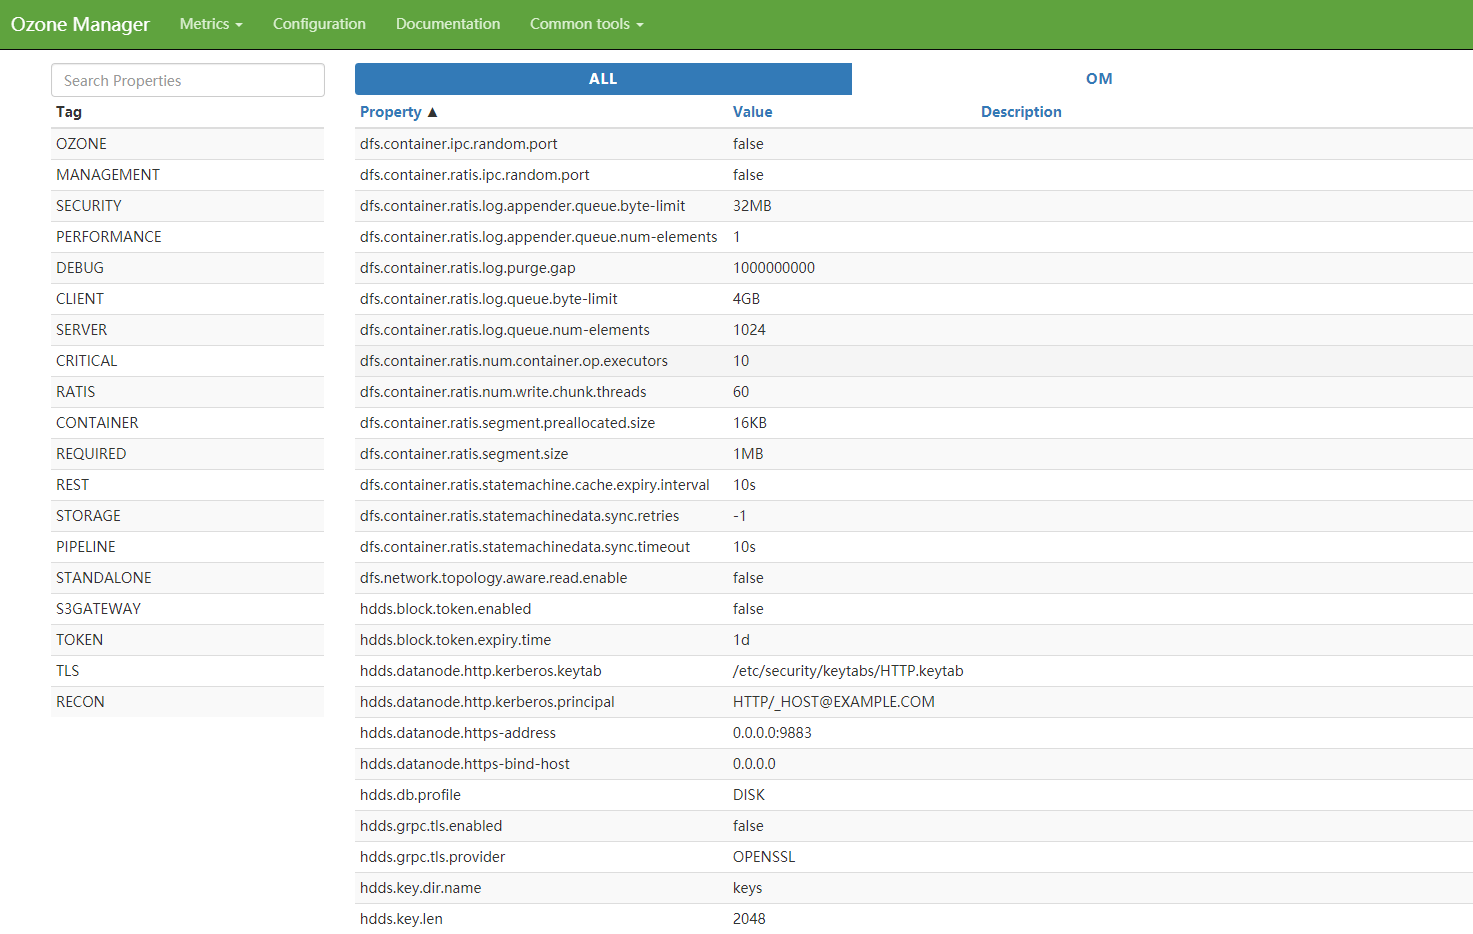Click the ascending sort arrow beside Property

point(432,112)
